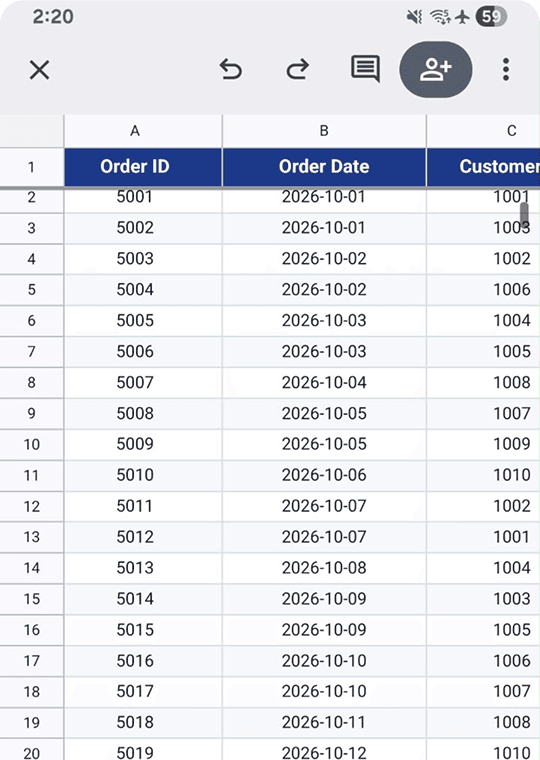Select the Order Date header cell
The width and height of the screenshot is (540, 760).
tap(324, 167)
